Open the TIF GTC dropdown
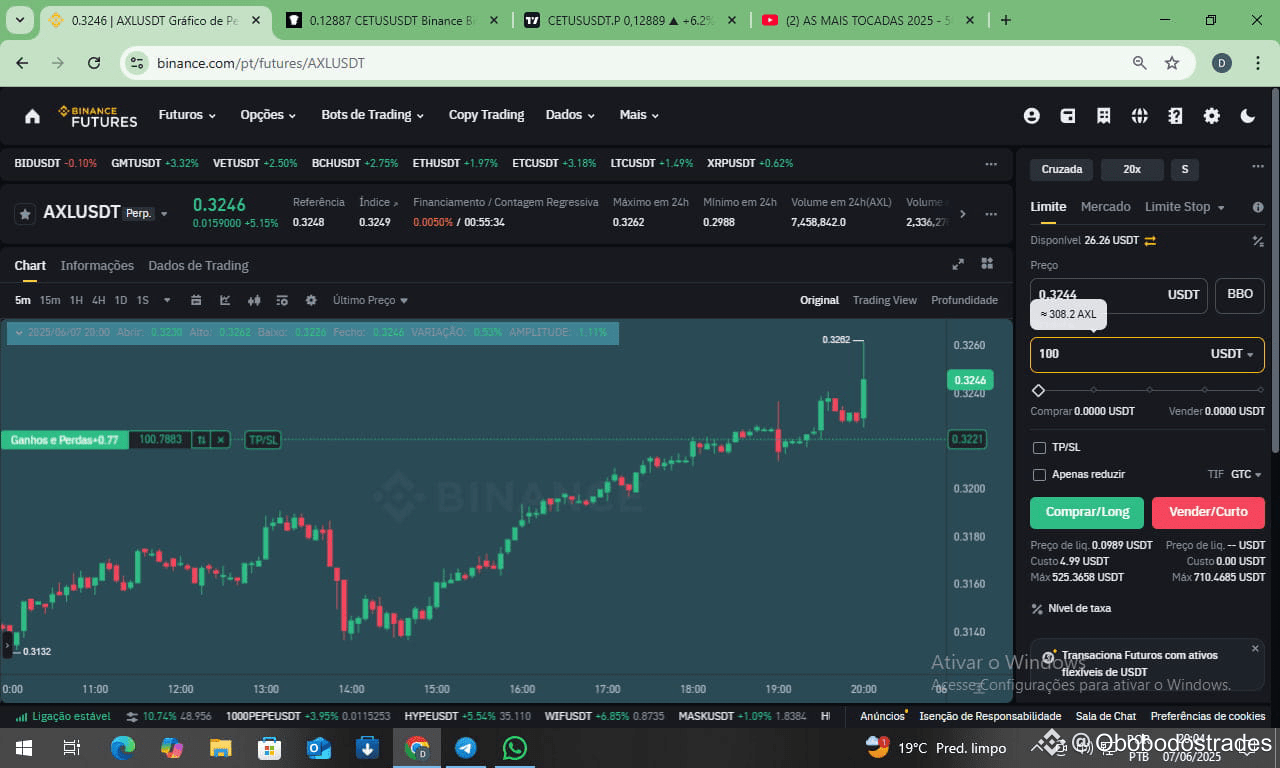The height and width of the screenshot is (768, 1280). click(x=1246, y=474)
